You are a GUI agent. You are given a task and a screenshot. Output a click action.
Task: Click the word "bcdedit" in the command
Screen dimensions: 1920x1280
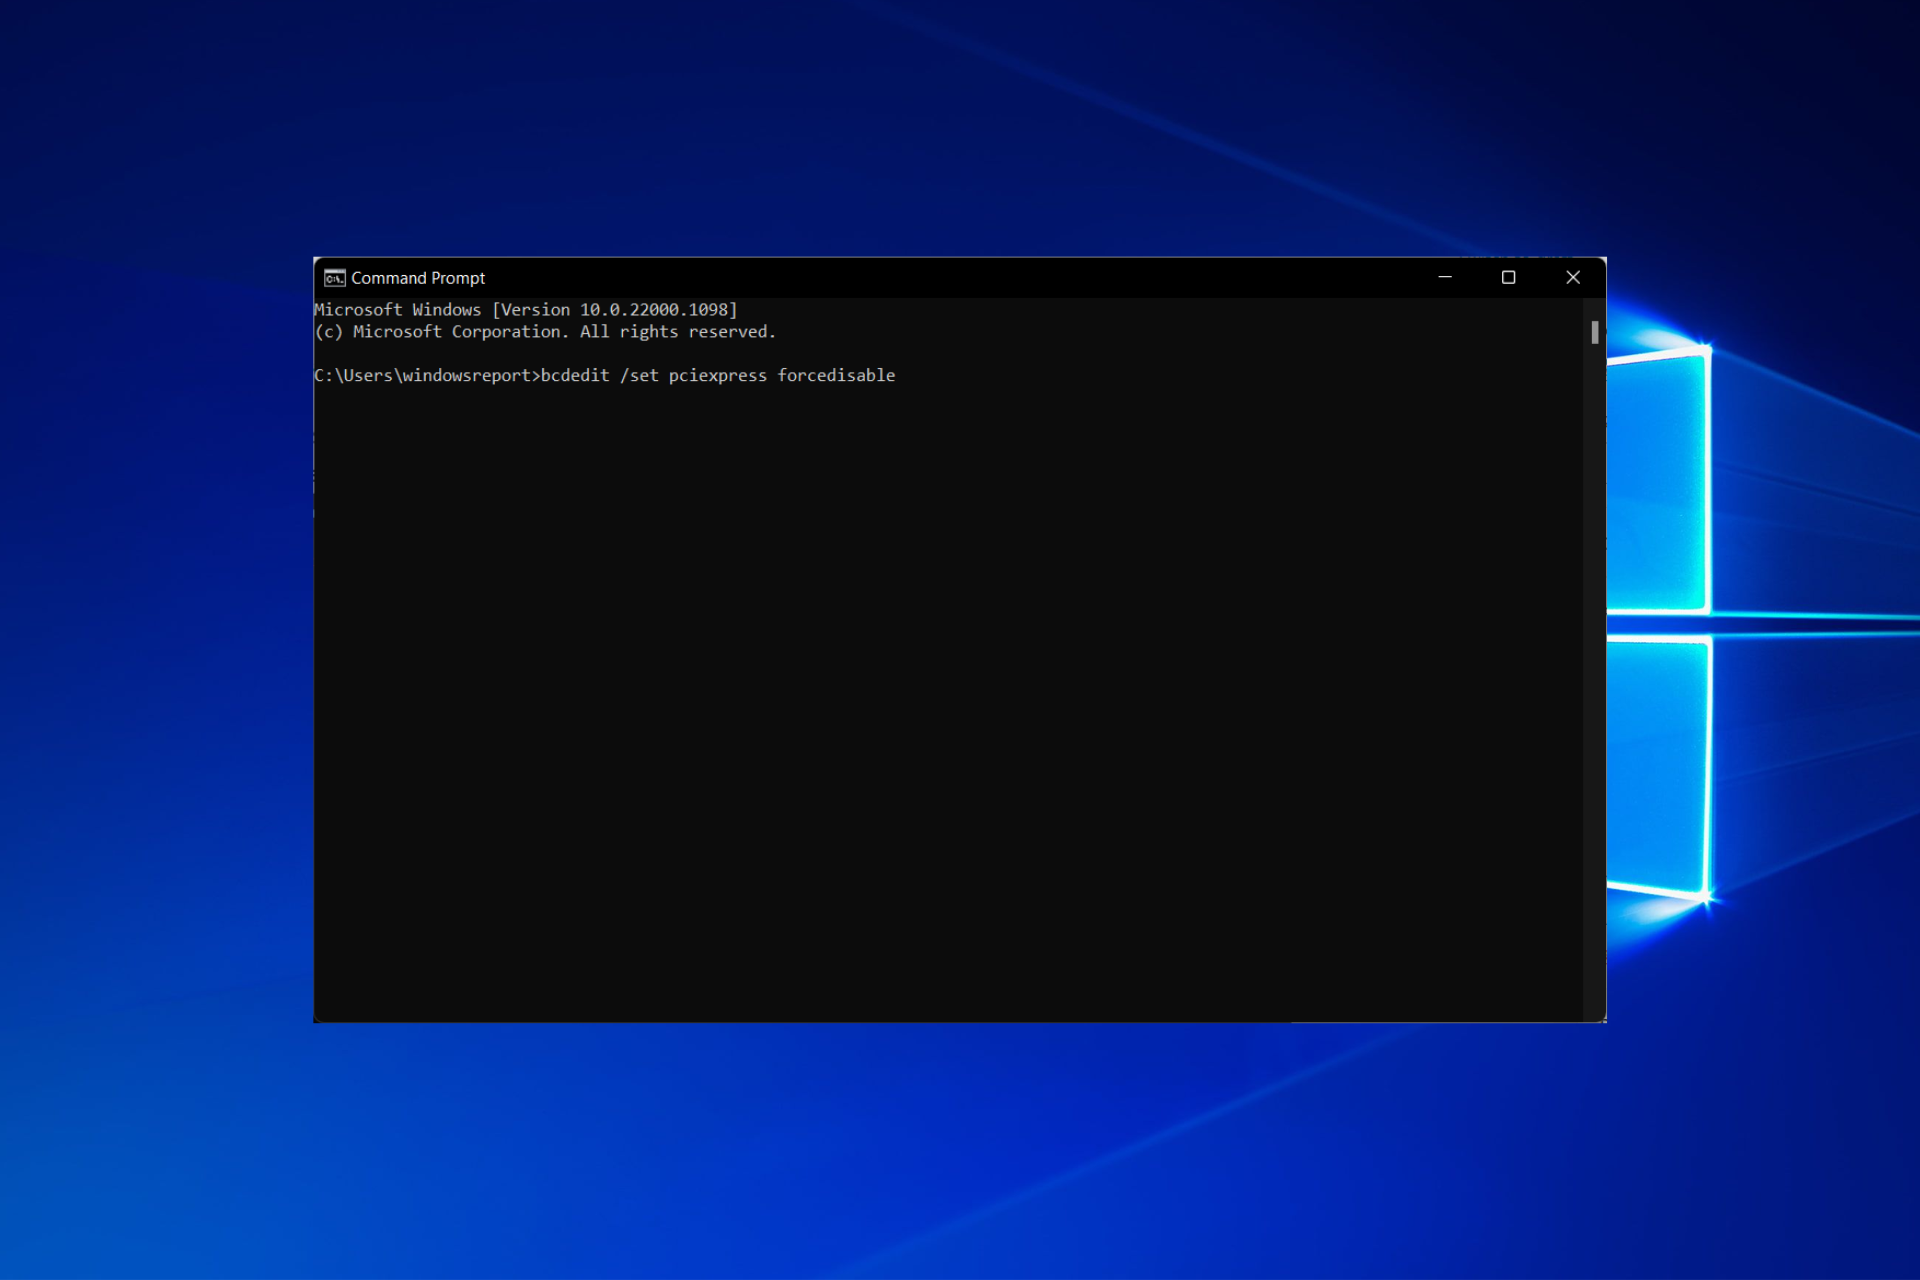pos(575,376)
